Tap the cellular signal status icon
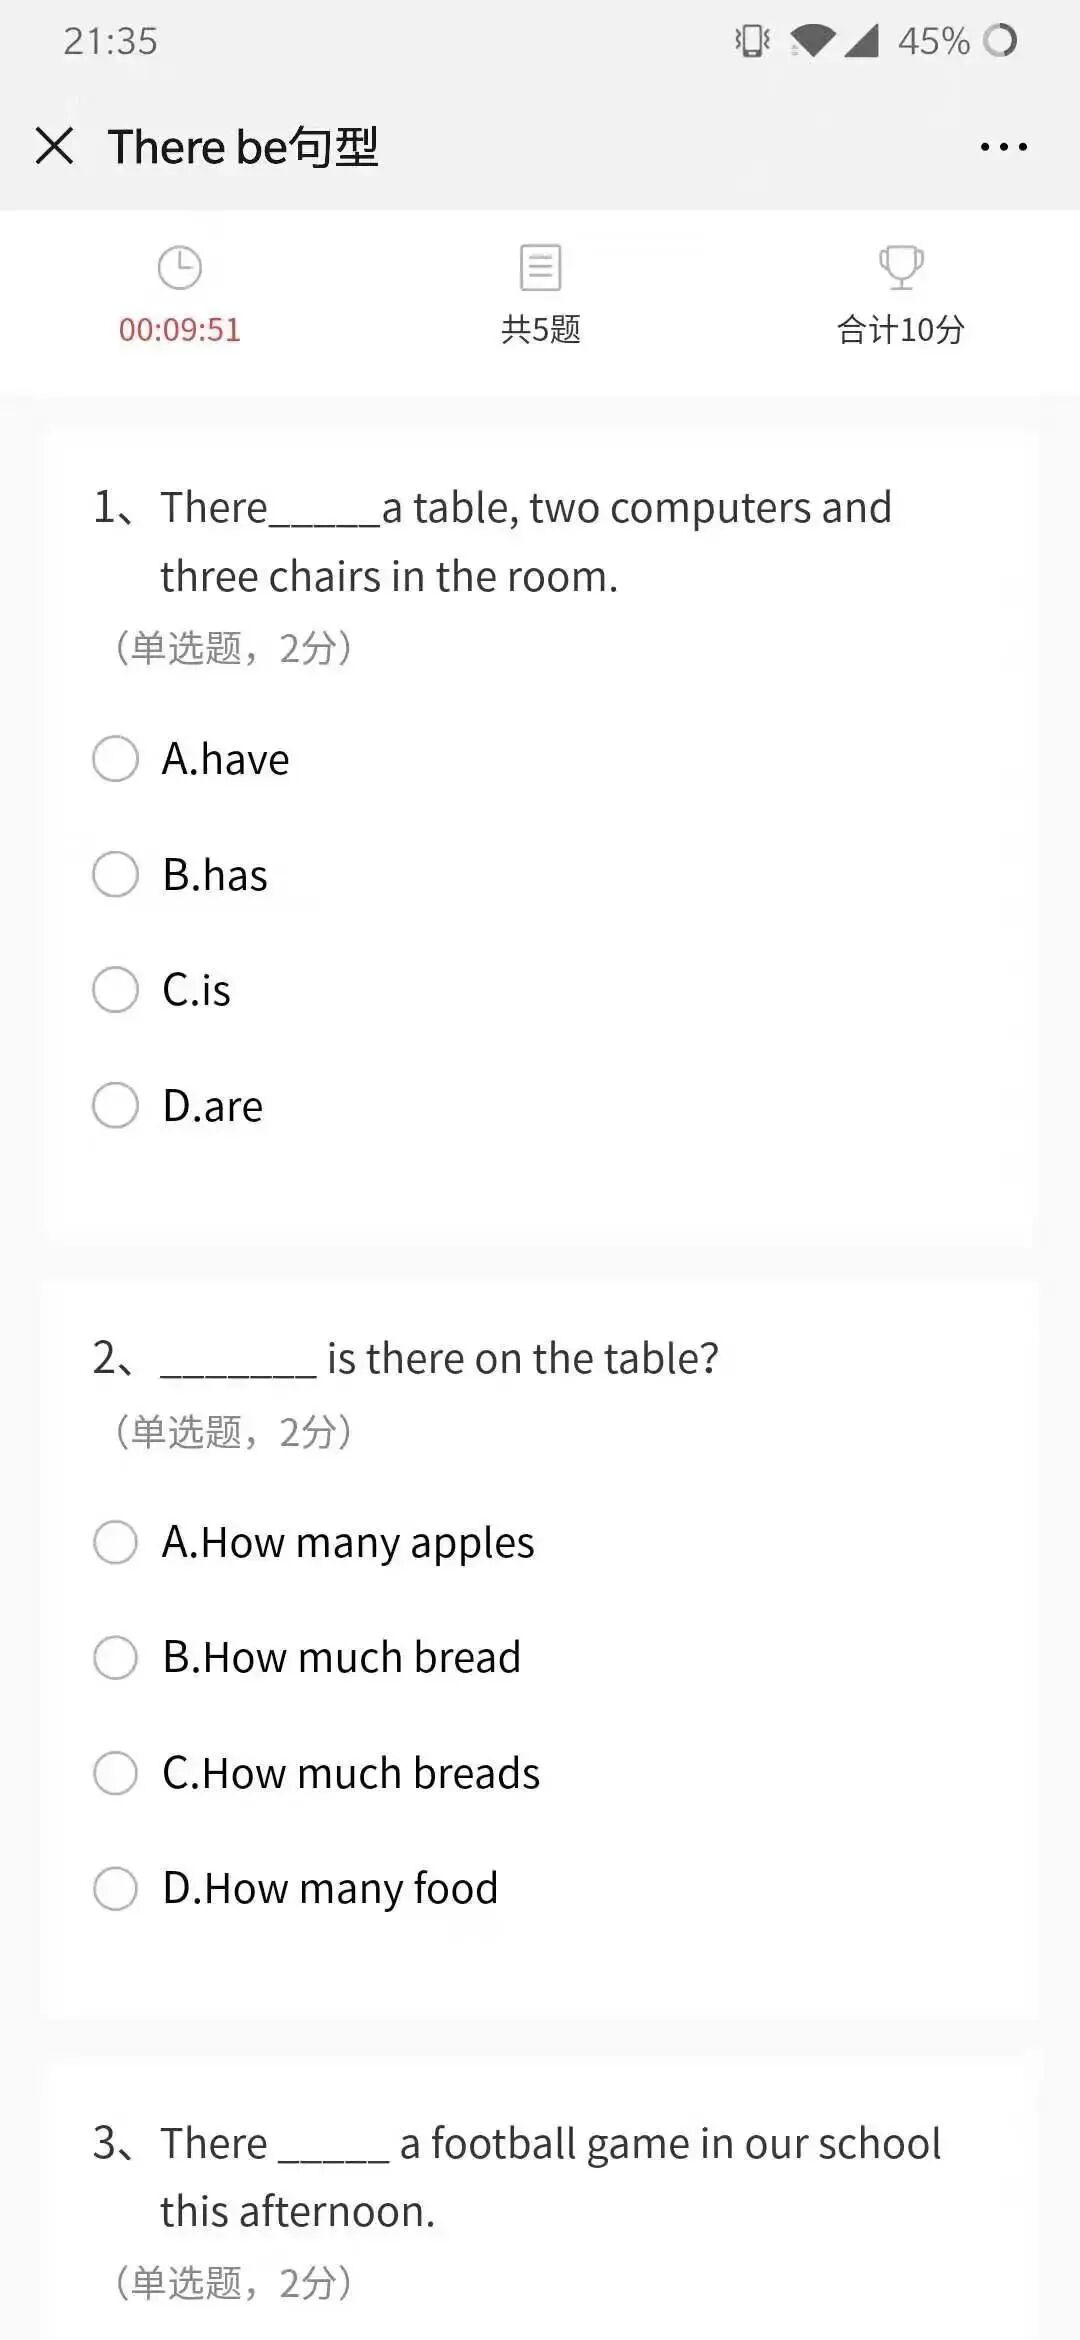This screenshot has height=2340, width=1080. click(861, 41)
